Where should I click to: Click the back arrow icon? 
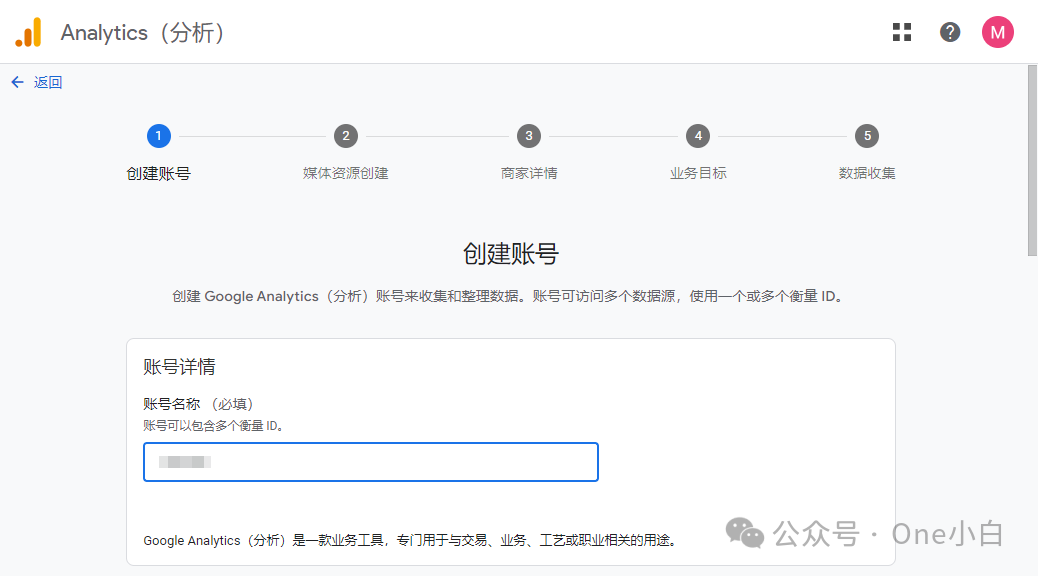pyautogui.click(x=17, y=82)
